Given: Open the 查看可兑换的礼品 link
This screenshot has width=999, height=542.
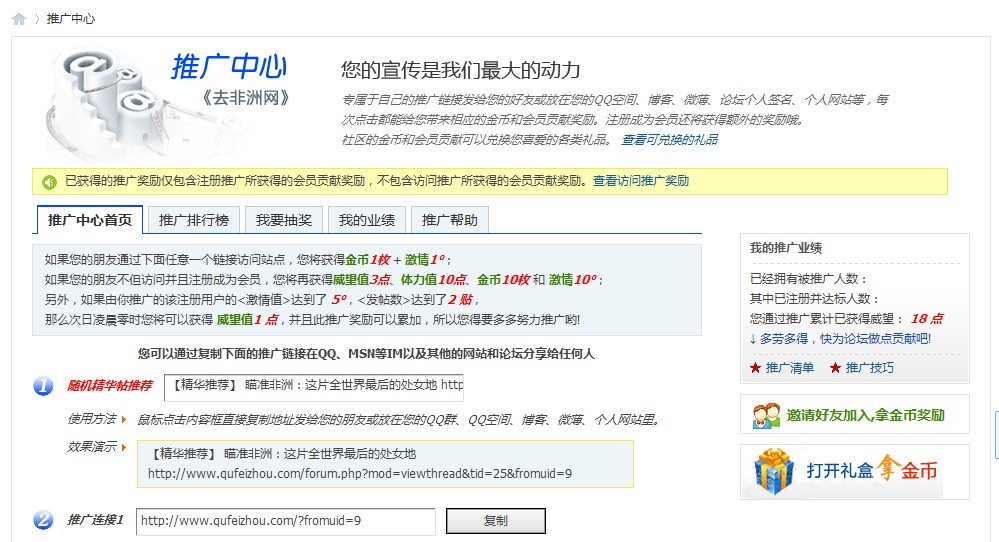Looking at the screenshot, I should pyautogui.click(x=670, y=139).
